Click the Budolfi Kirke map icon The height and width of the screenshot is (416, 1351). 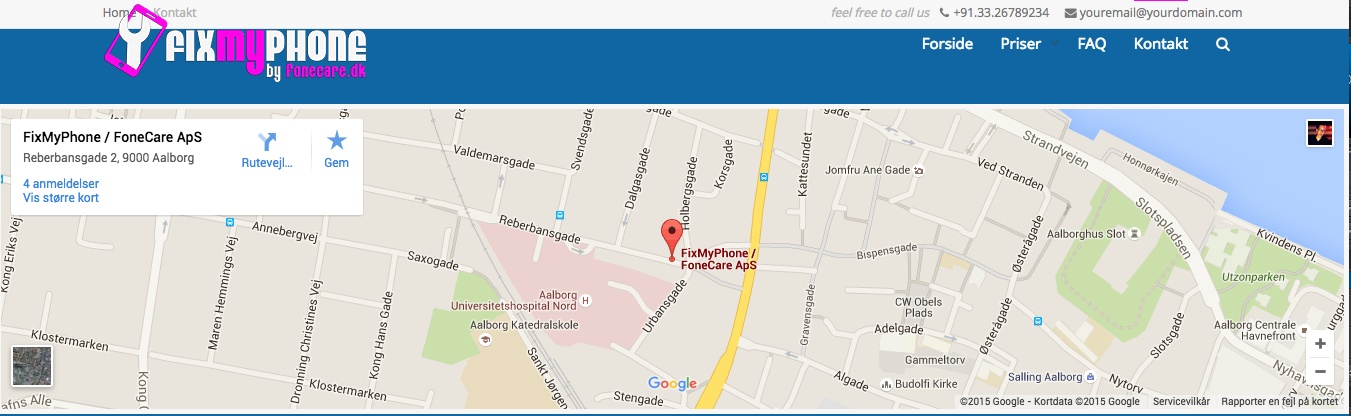pyautogui.click(x=886, y=384)
